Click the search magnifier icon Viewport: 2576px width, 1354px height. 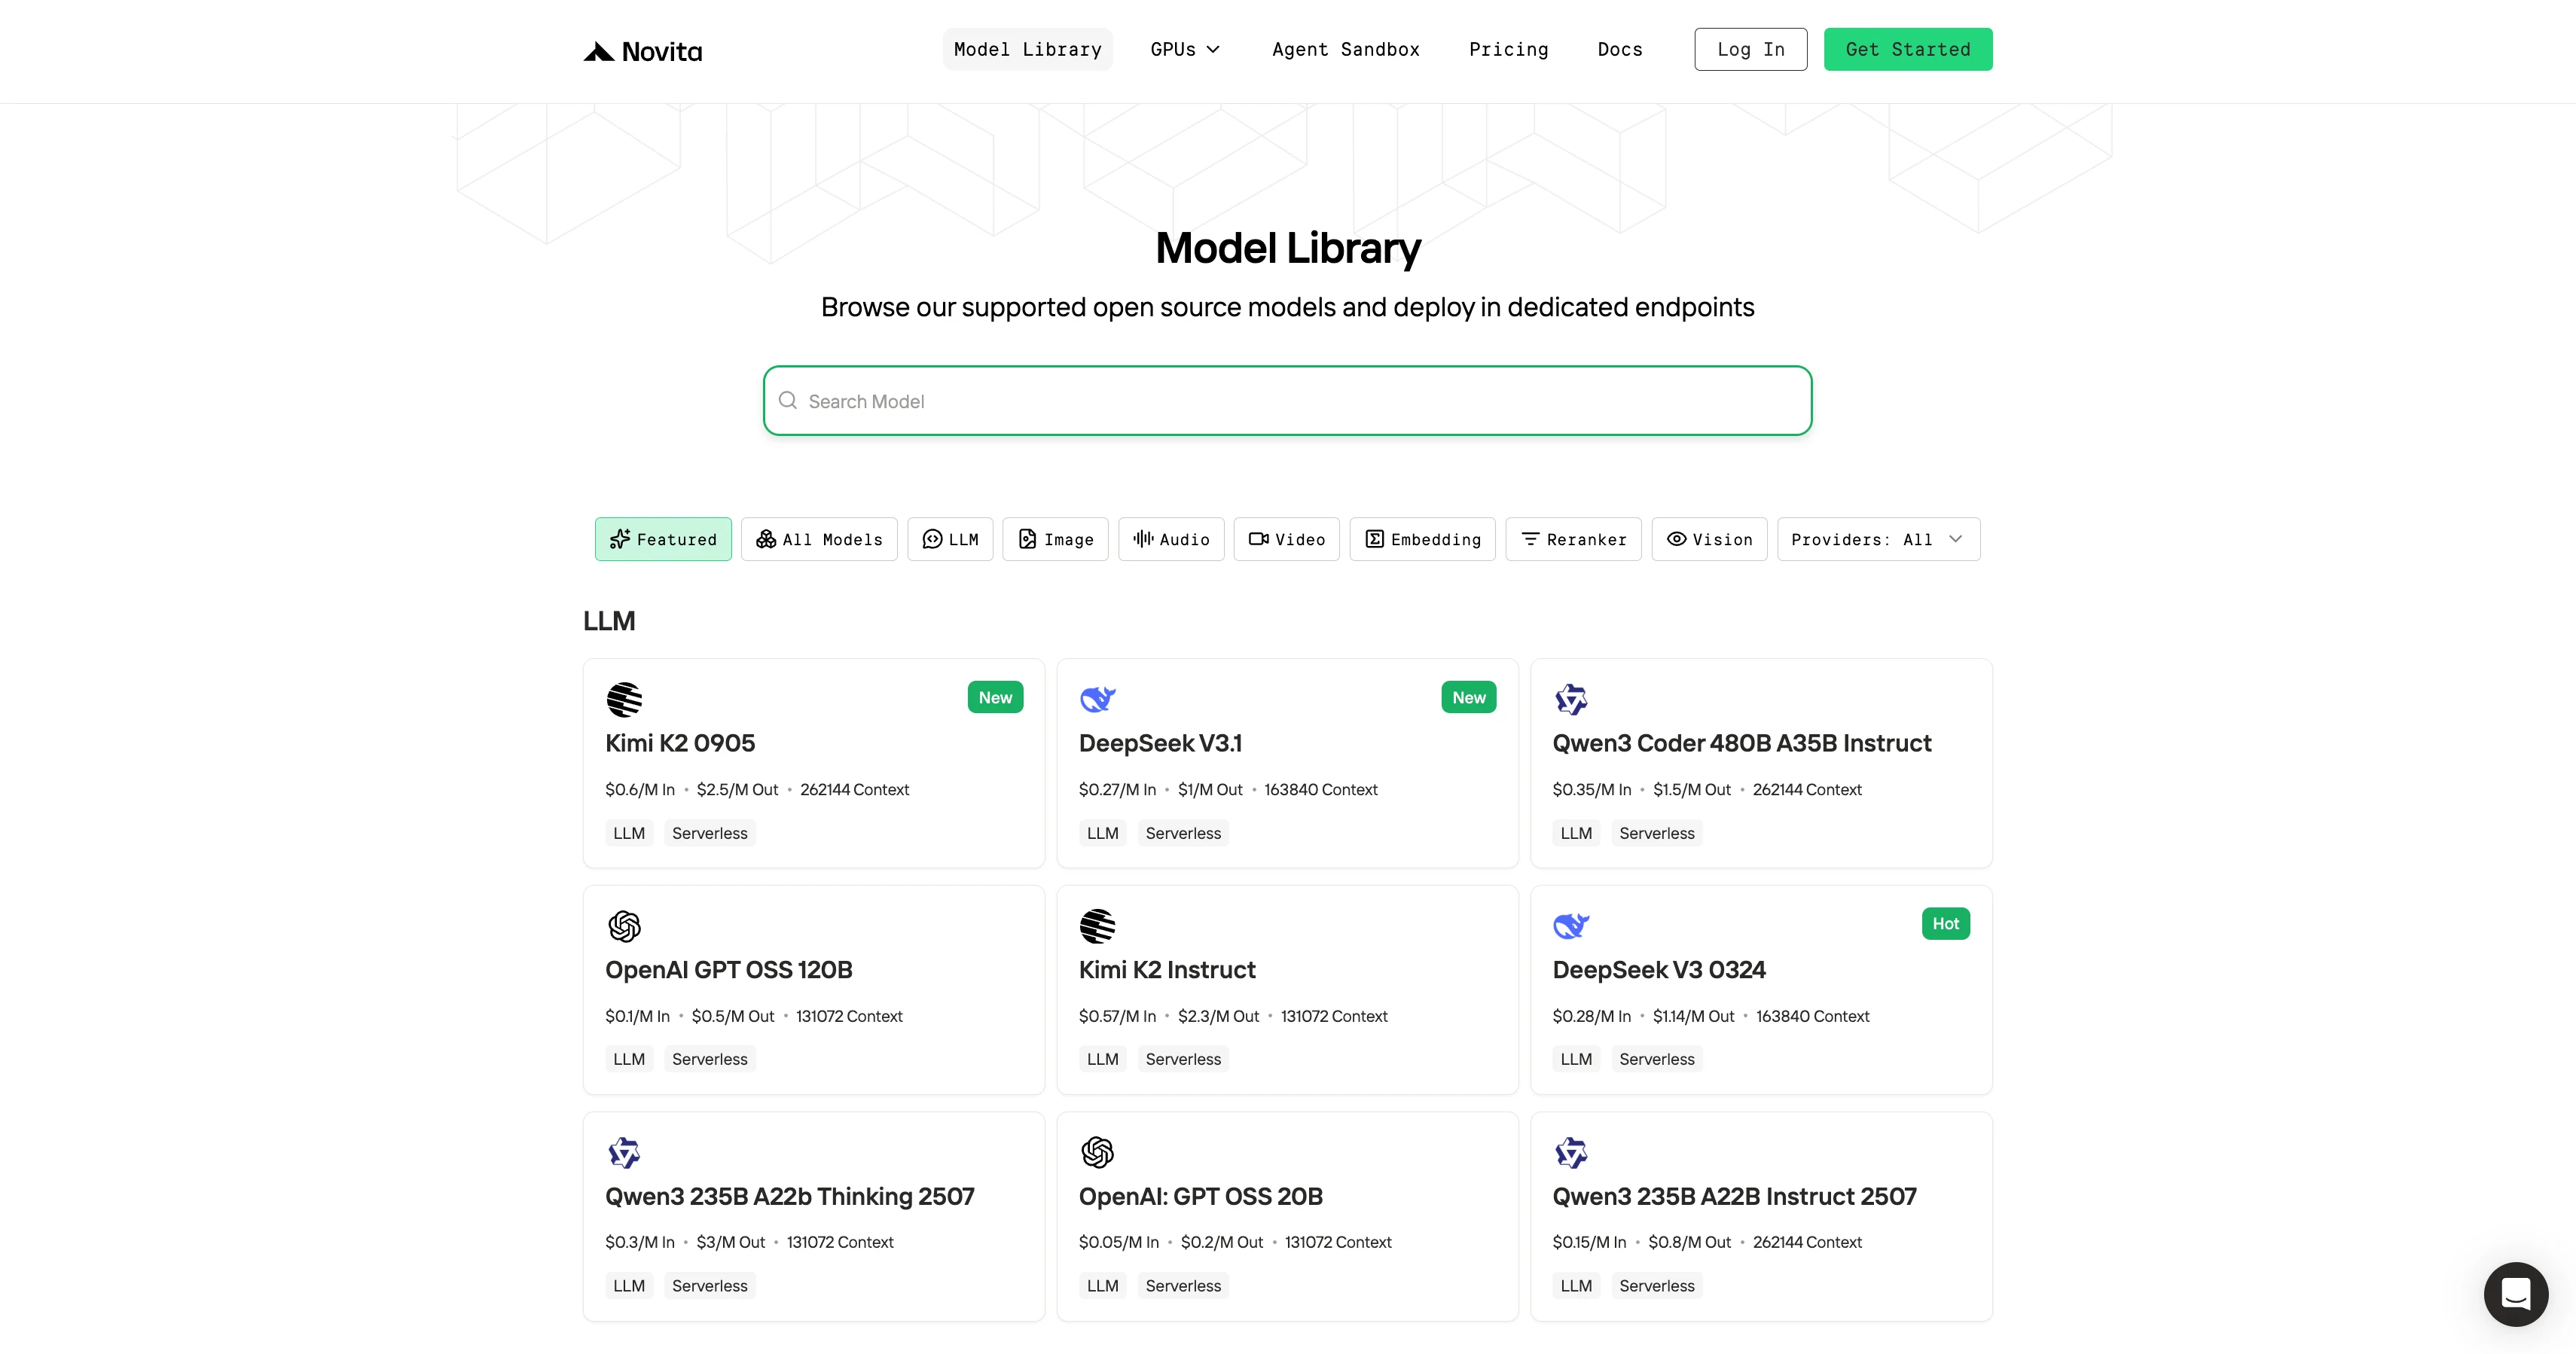click(788, 400)
